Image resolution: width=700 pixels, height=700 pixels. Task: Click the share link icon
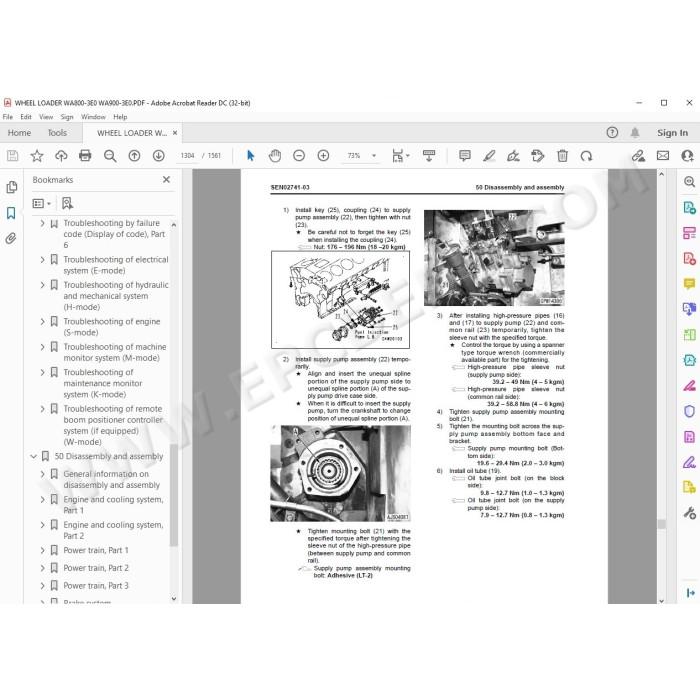[x=638, y=155]
